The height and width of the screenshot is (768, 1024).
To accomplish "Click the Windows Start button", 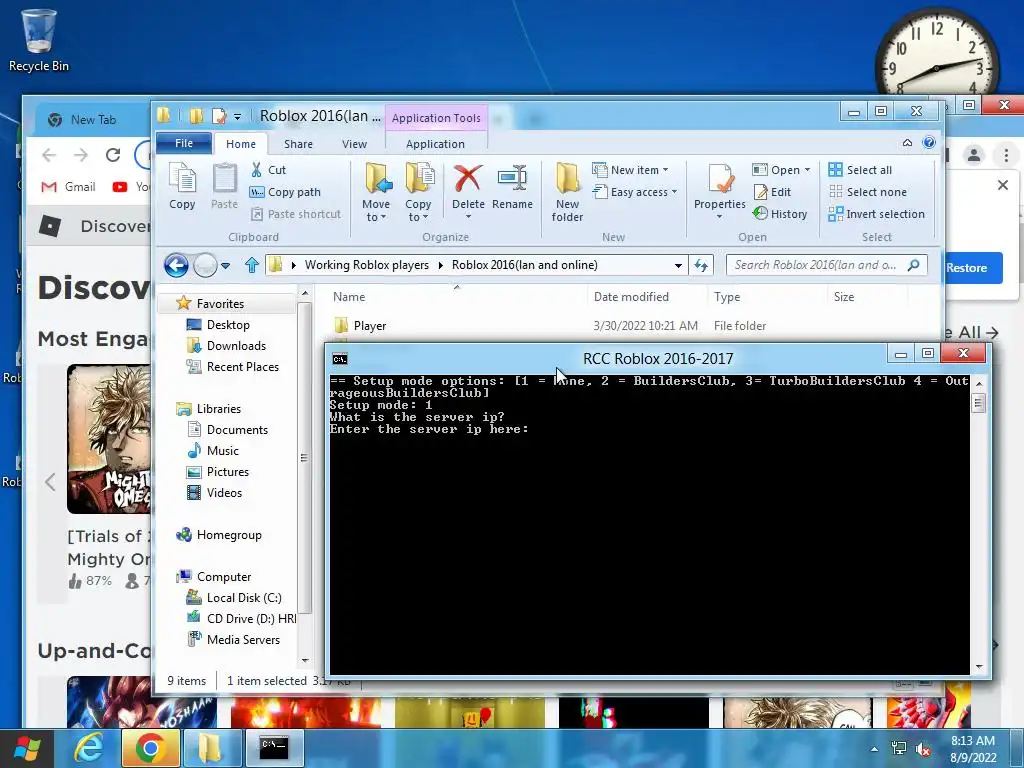I will (x=27, y=748).
